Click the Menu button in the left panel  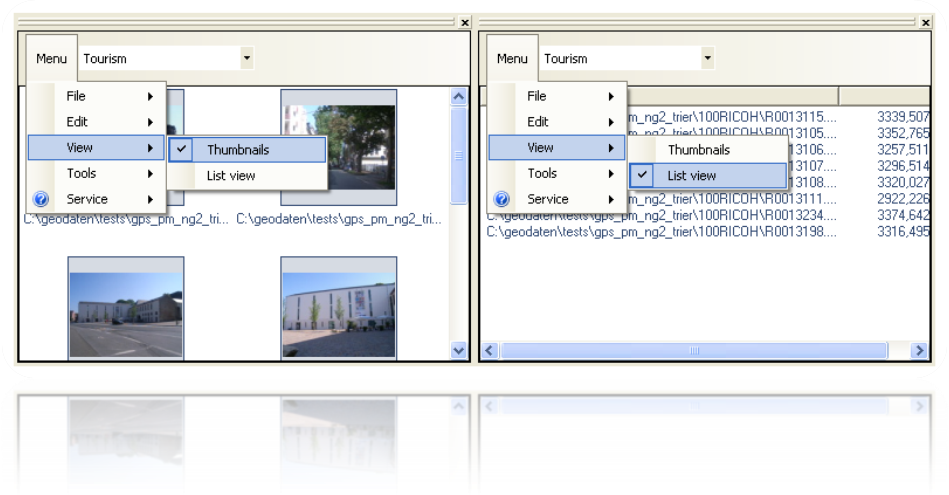click(51, 59)
